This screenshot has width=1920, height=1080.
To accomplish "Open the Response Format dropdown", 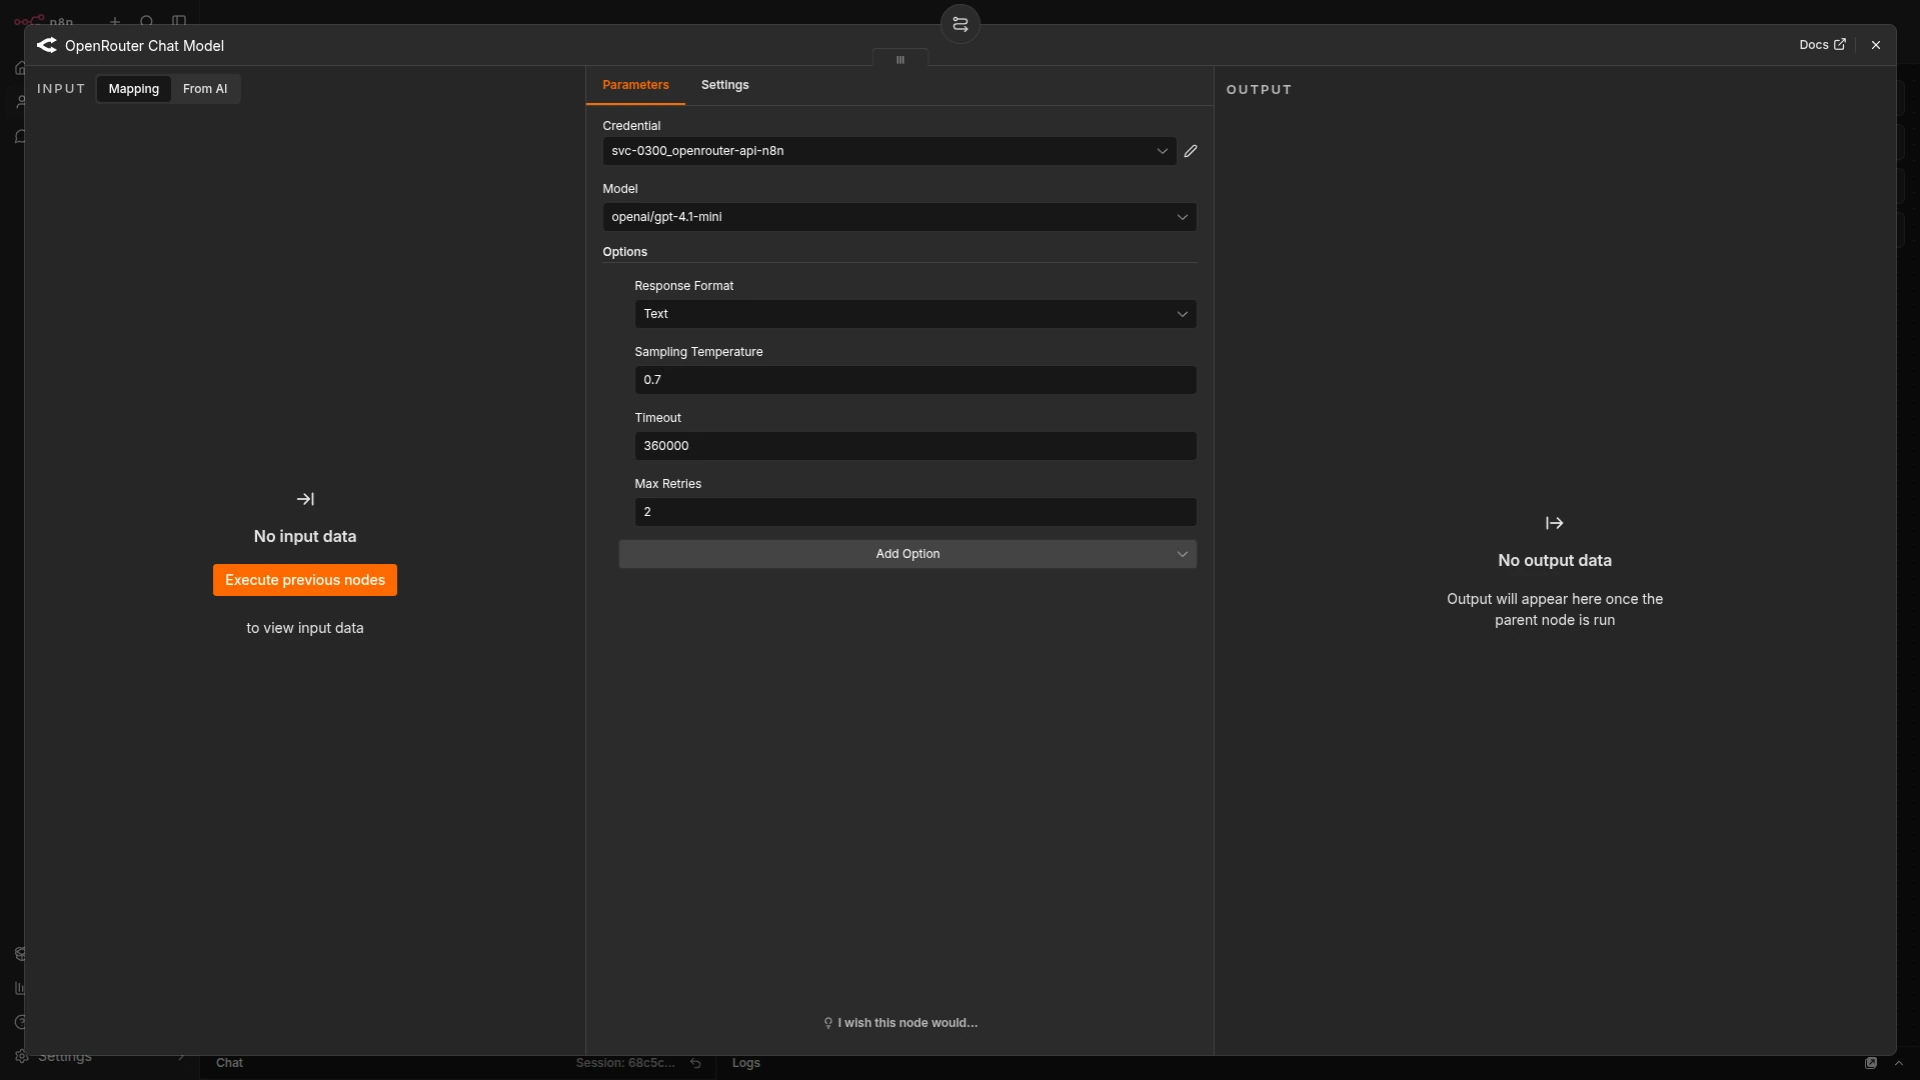I will [915, 314].
